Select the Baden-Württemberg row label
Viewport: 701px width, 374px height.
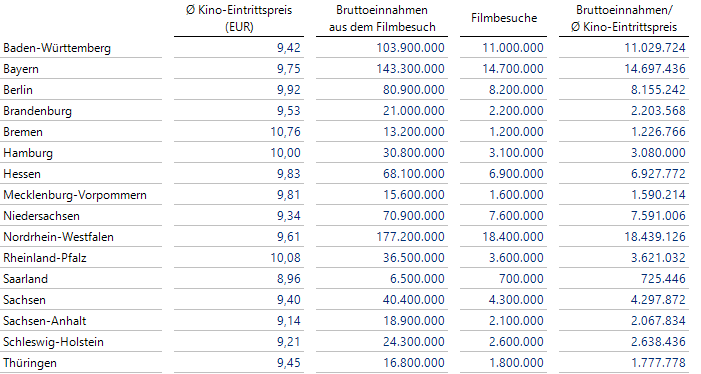click(57, 48)
